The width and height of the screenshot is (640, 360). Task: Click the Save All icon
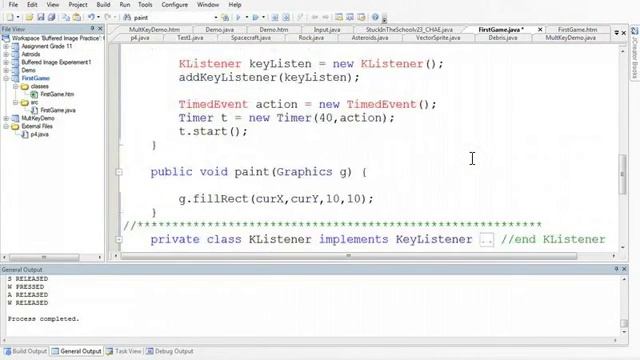51,17
